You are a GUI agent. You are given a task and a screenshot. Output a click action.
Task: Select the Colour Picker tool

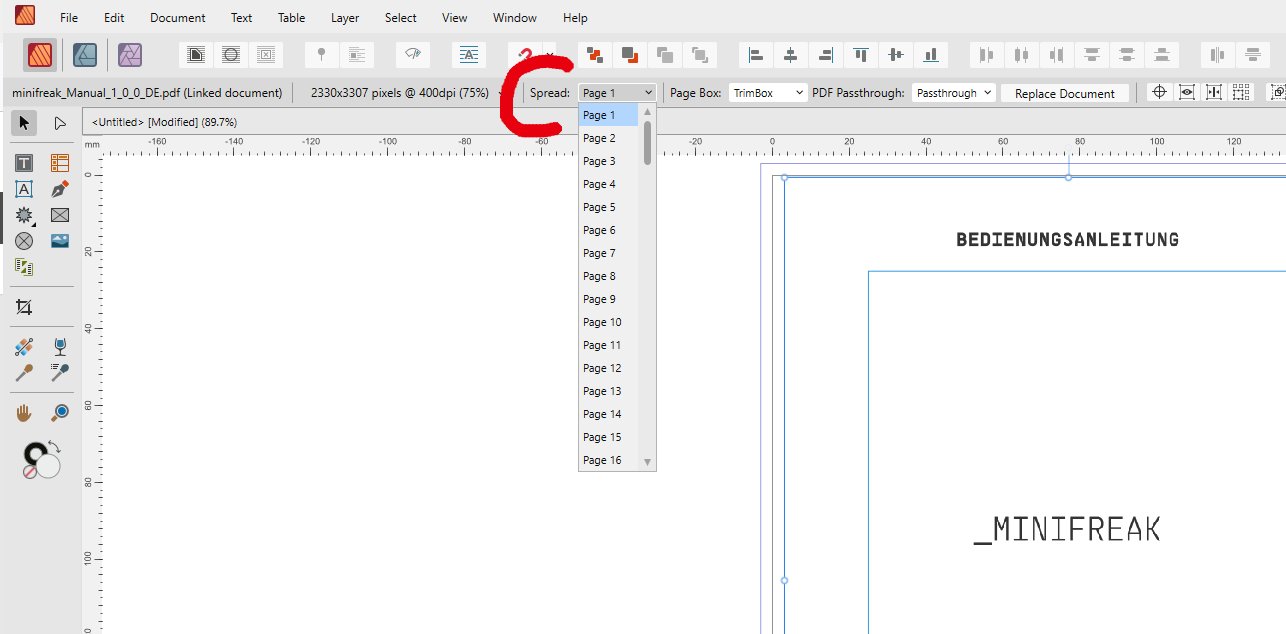[25, 373]
